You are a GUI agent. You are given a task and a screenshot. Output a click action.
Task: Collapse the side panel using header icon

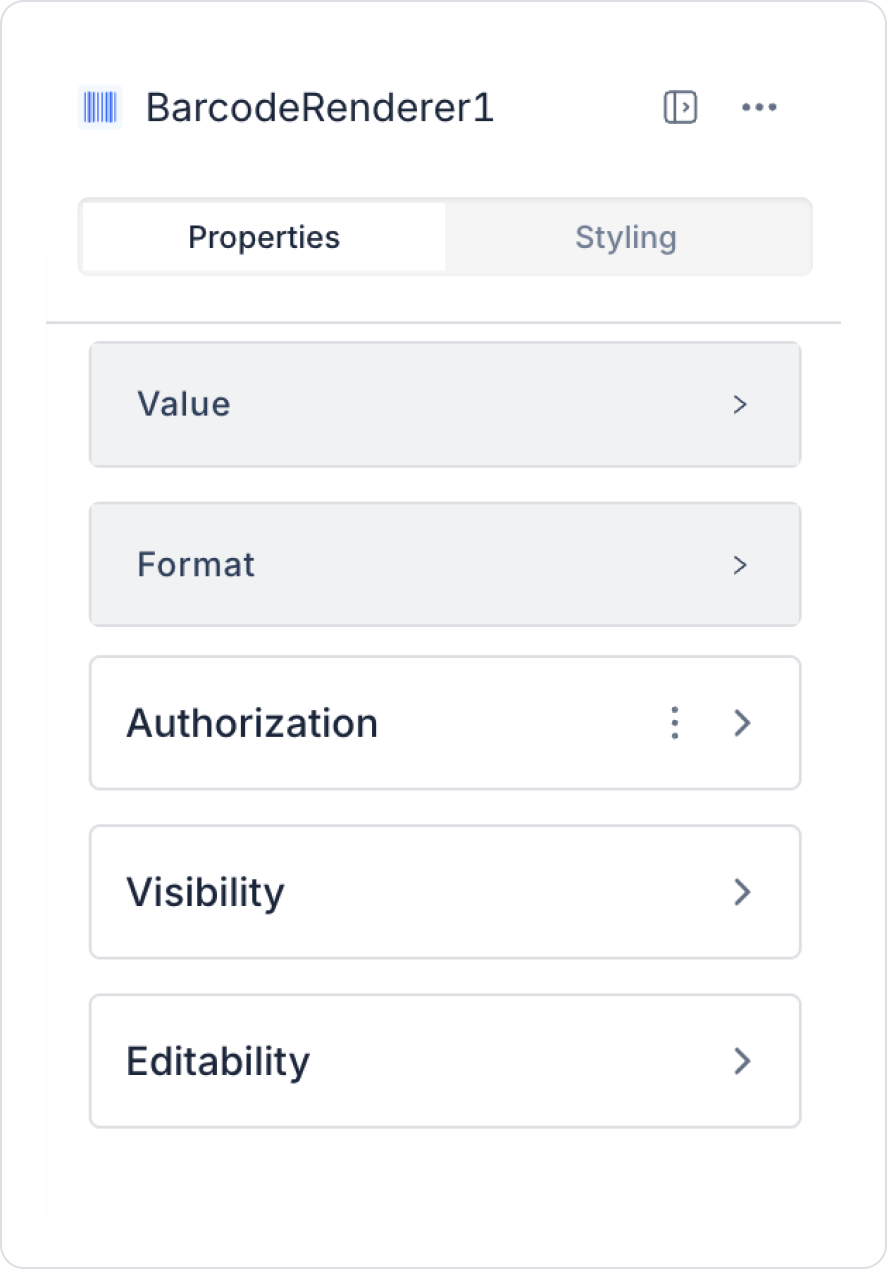click(x=680, y=107)
